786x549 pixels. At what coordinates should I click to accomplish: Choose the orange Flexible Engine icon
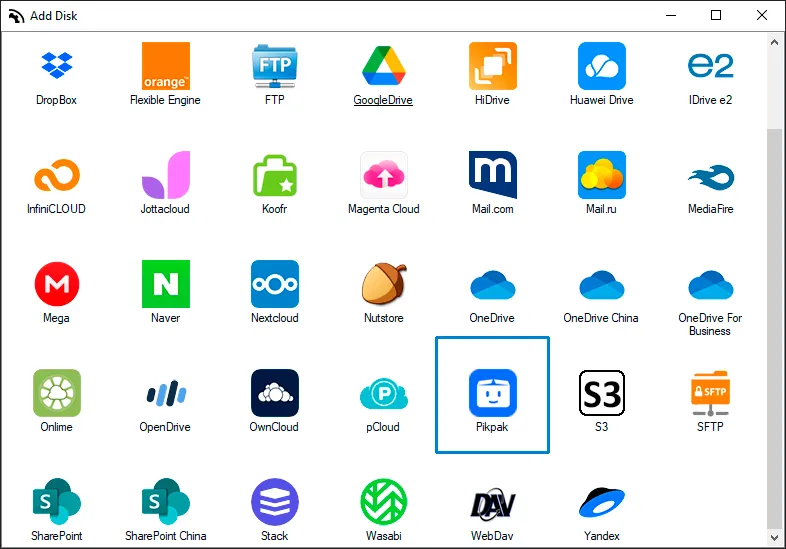(x=166, y=66)
